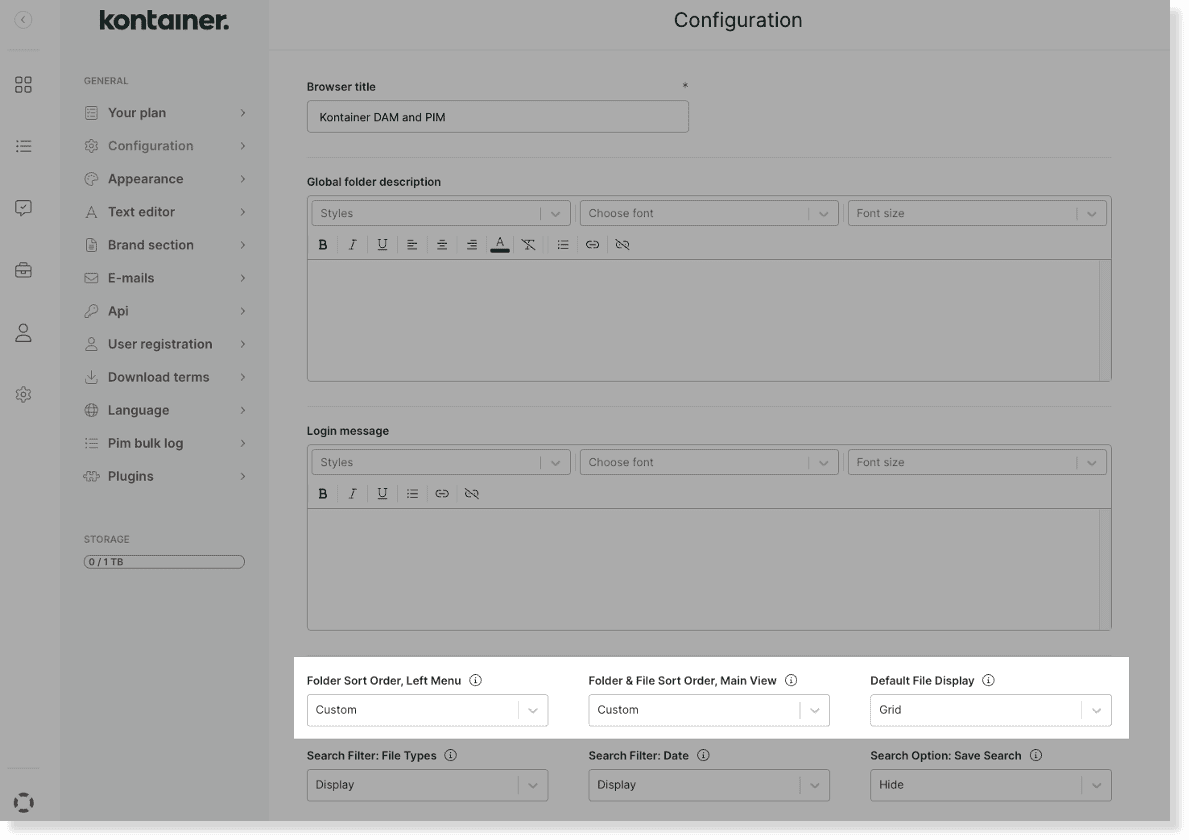Click the help life-ring icon at bottom left
This screenshot has width=1189, height=840.
(23, 802)
